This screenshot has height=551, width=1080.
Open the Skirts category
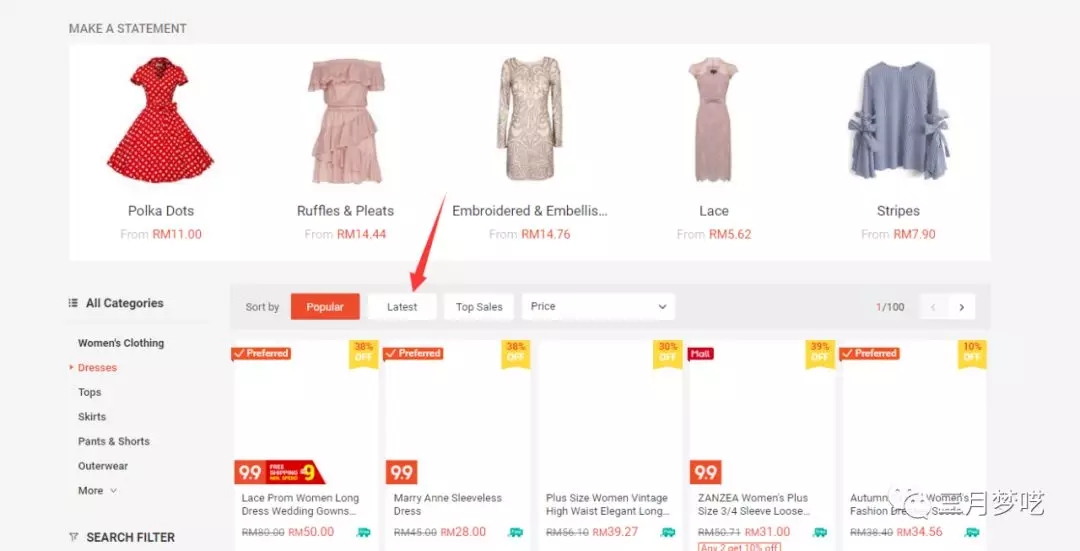coord(92,417)
